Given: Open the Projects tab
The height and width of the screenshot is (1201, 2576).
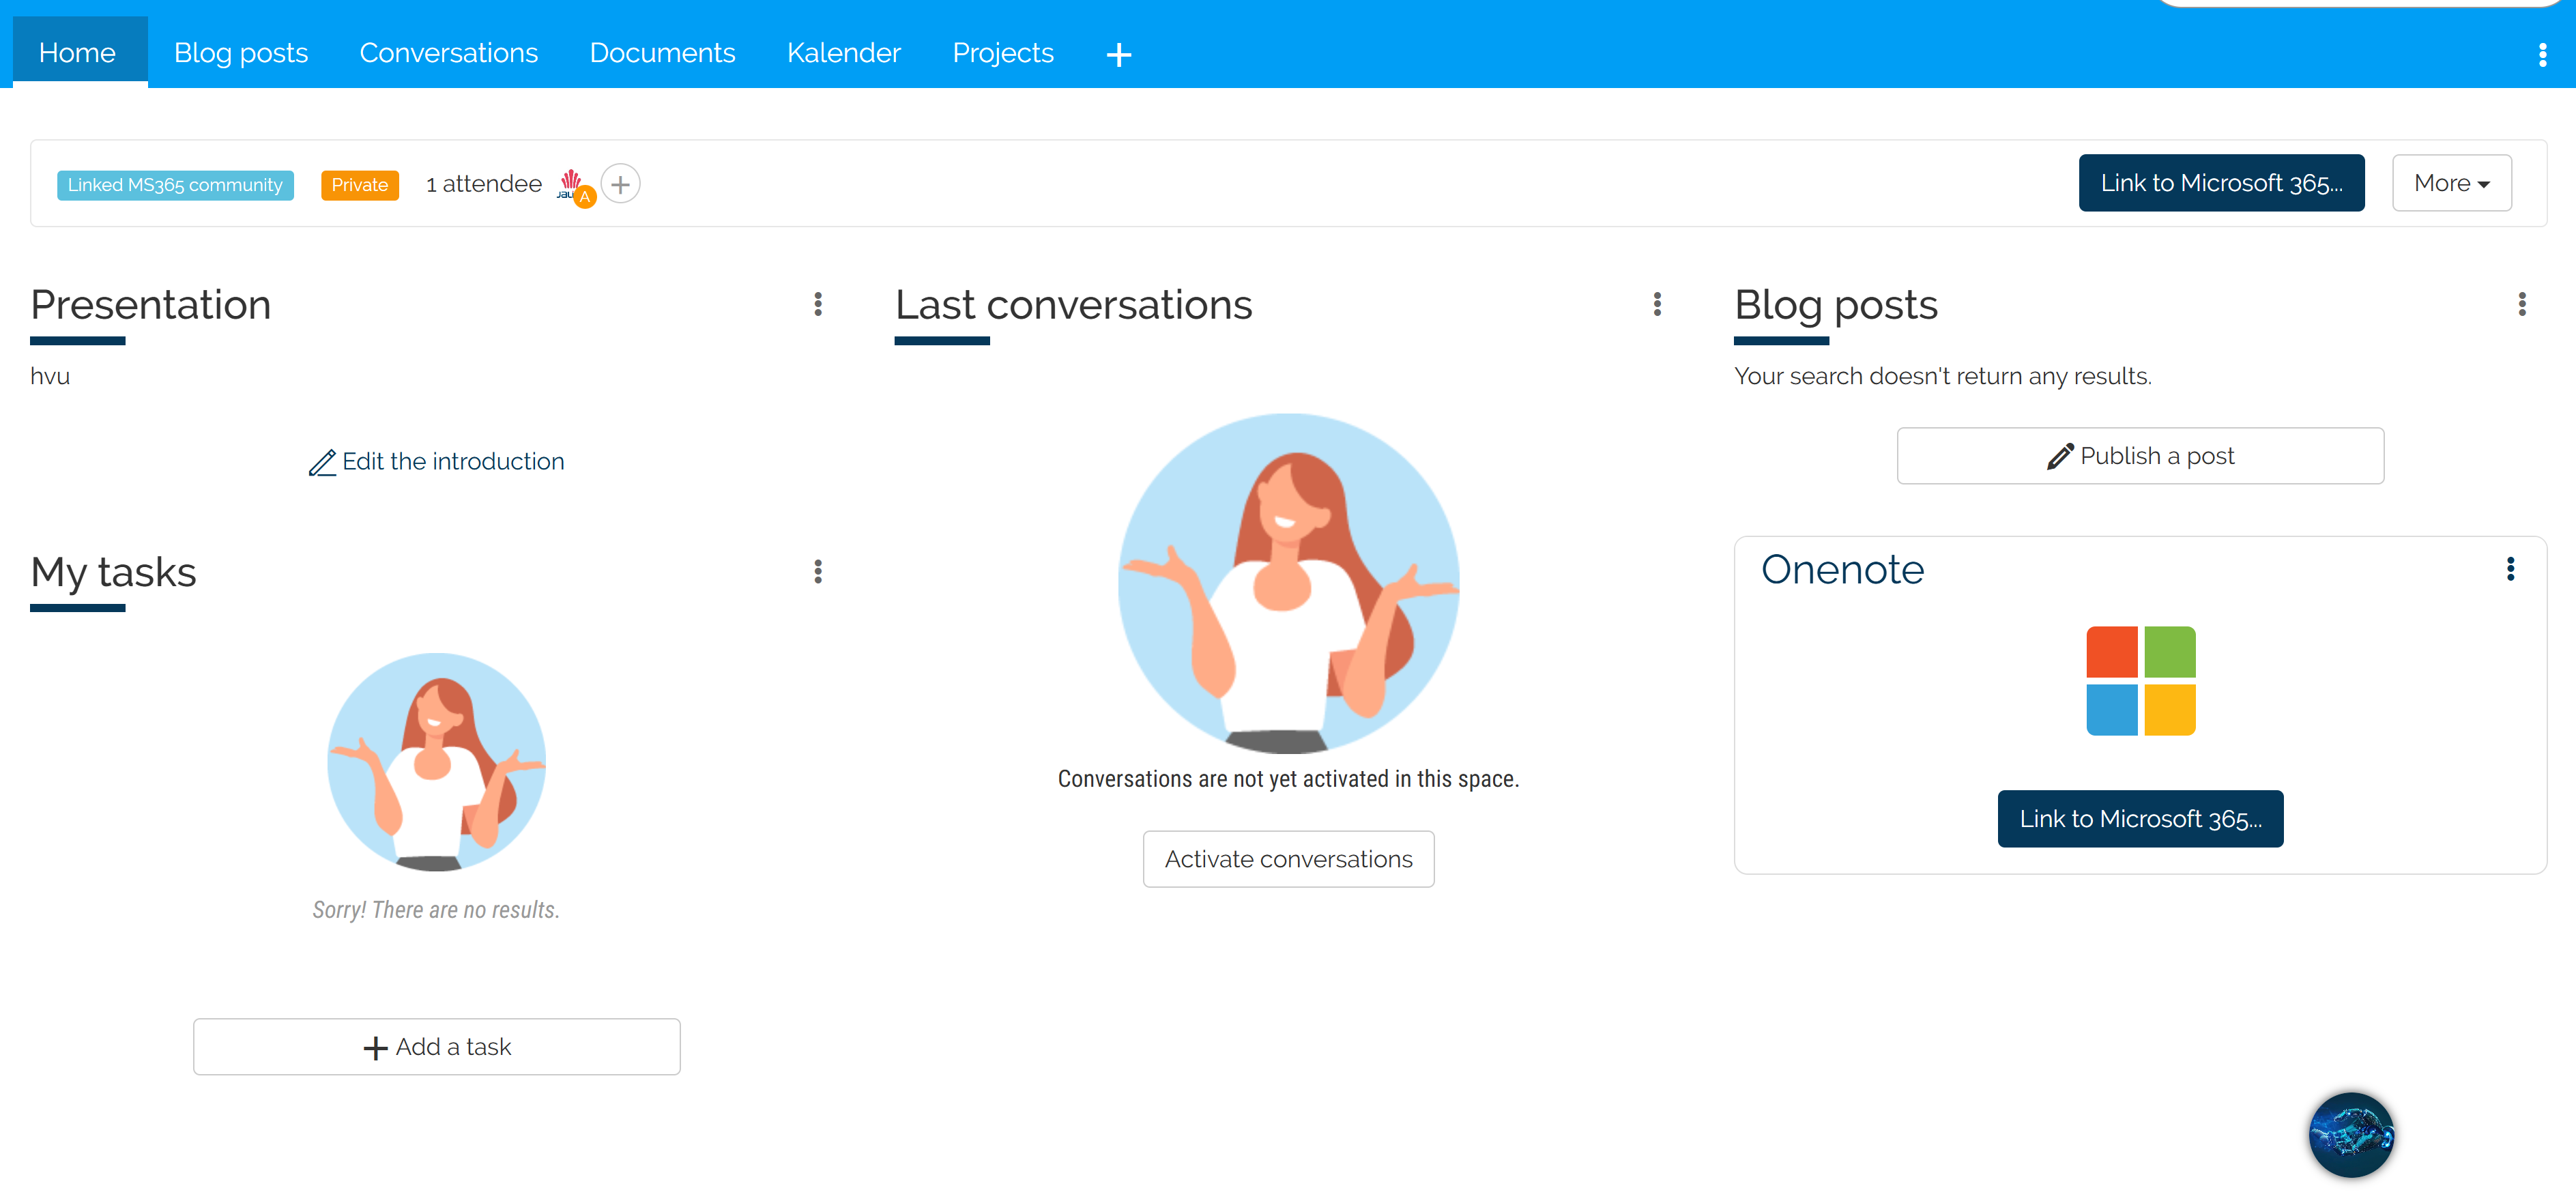Looking at the screenshot, I should pos(1002,53).
